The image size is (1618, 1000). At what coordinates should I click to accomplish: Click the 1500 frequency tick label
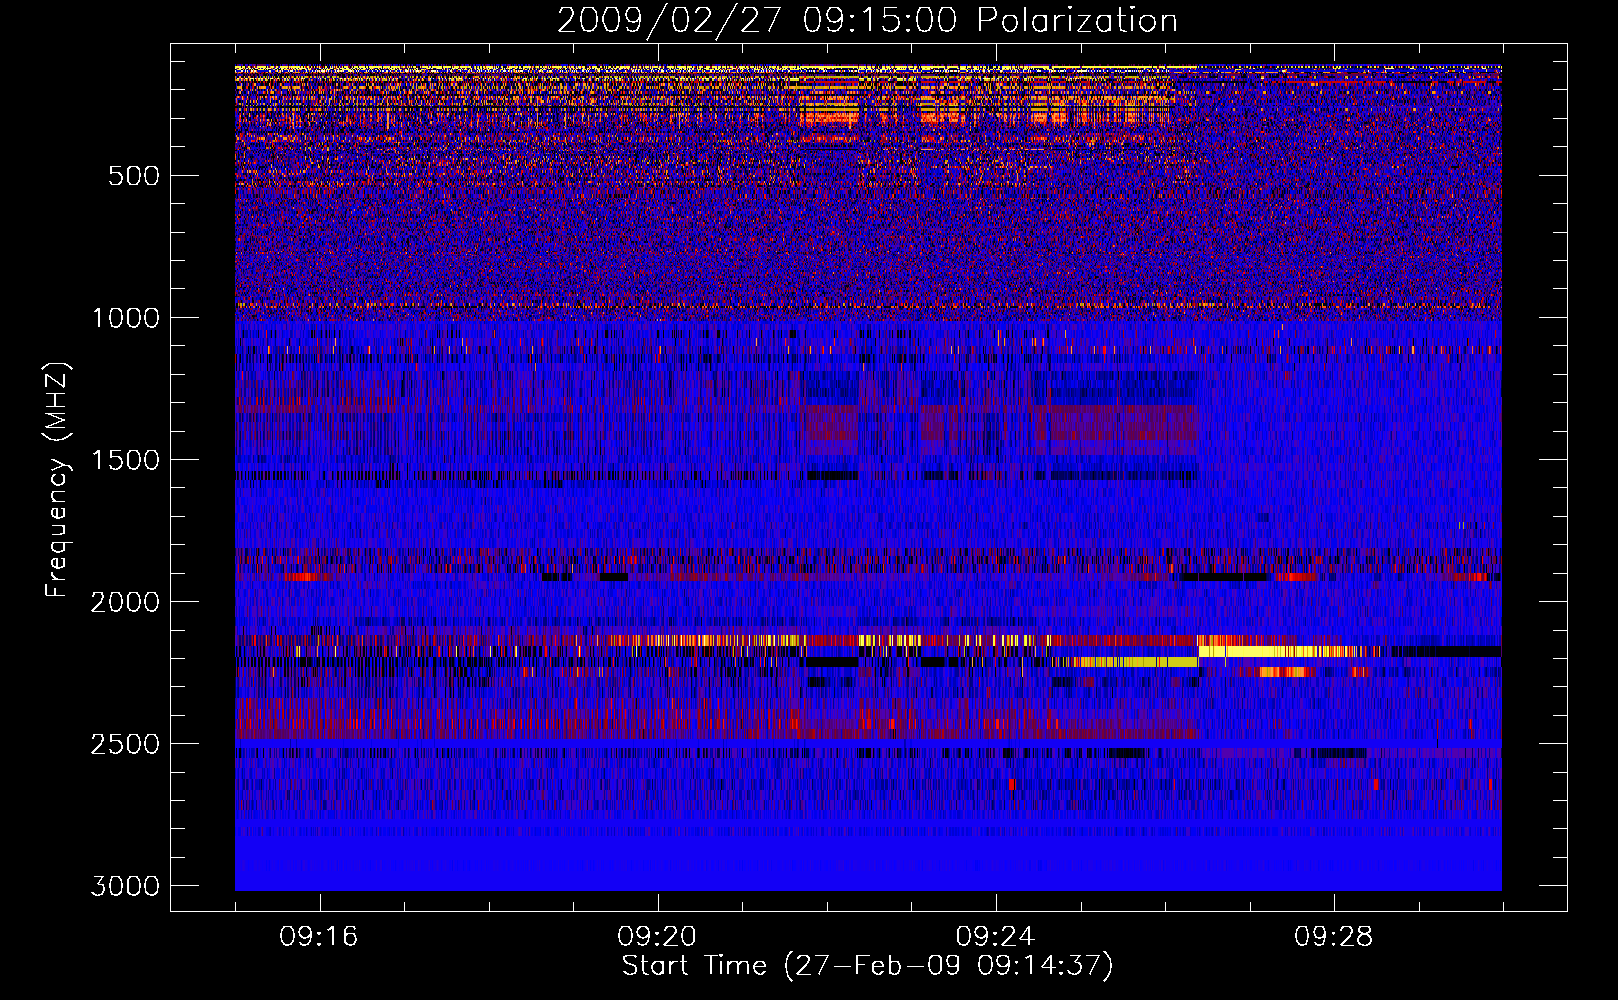[x=126, y=460]
